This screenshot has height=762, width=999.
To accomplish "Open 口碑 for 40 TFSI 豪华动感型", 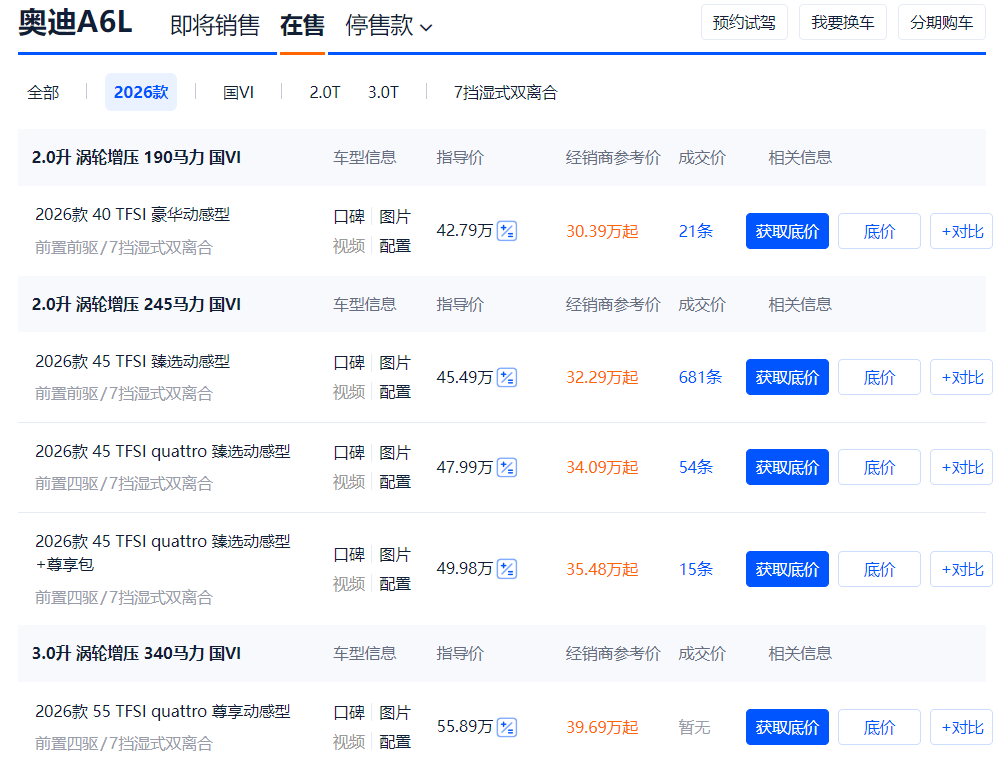I will click(x=349, y=217).
